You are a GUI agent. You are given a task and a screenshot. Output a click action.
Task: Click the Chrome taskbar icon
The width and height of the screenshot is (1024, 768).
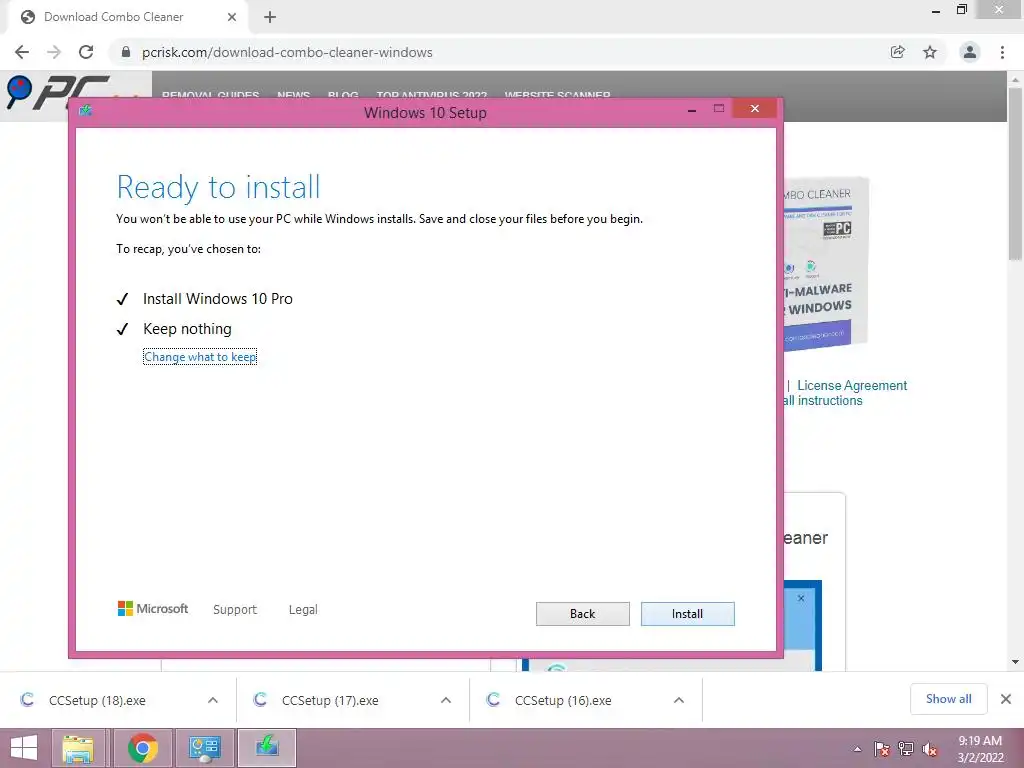point(143,748)
